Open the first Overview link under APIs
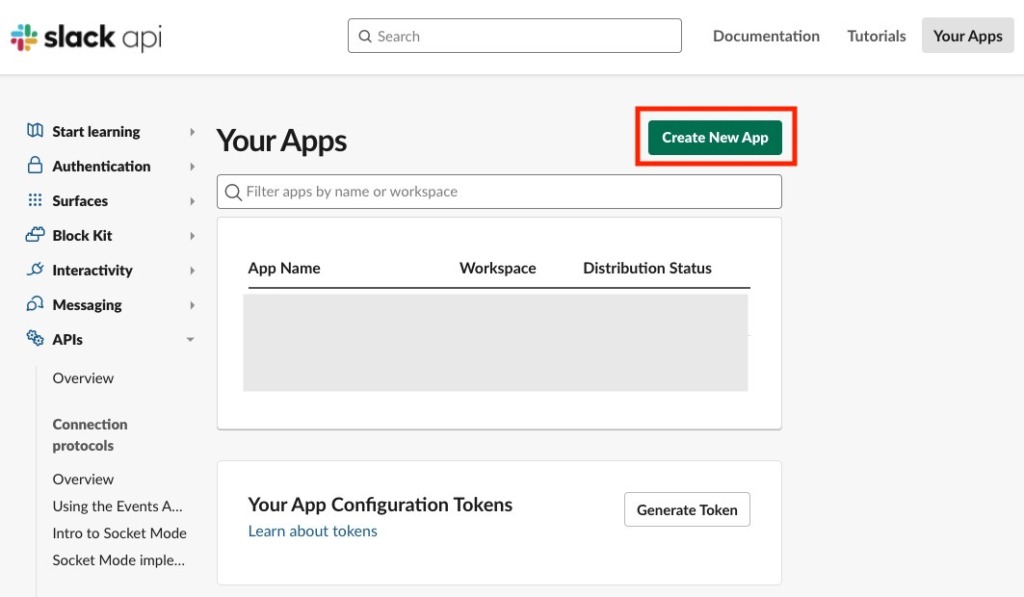This screenshot has height=597, width=1024. (x=83, y=378)
